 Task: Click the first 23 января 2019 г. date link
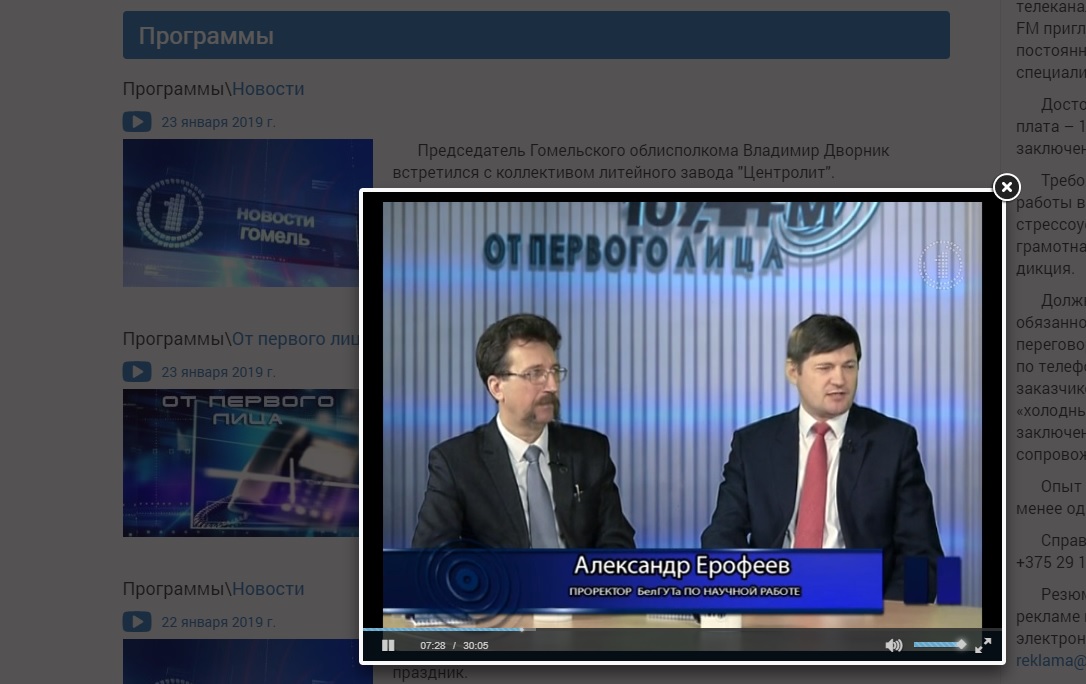pos(218,122)
